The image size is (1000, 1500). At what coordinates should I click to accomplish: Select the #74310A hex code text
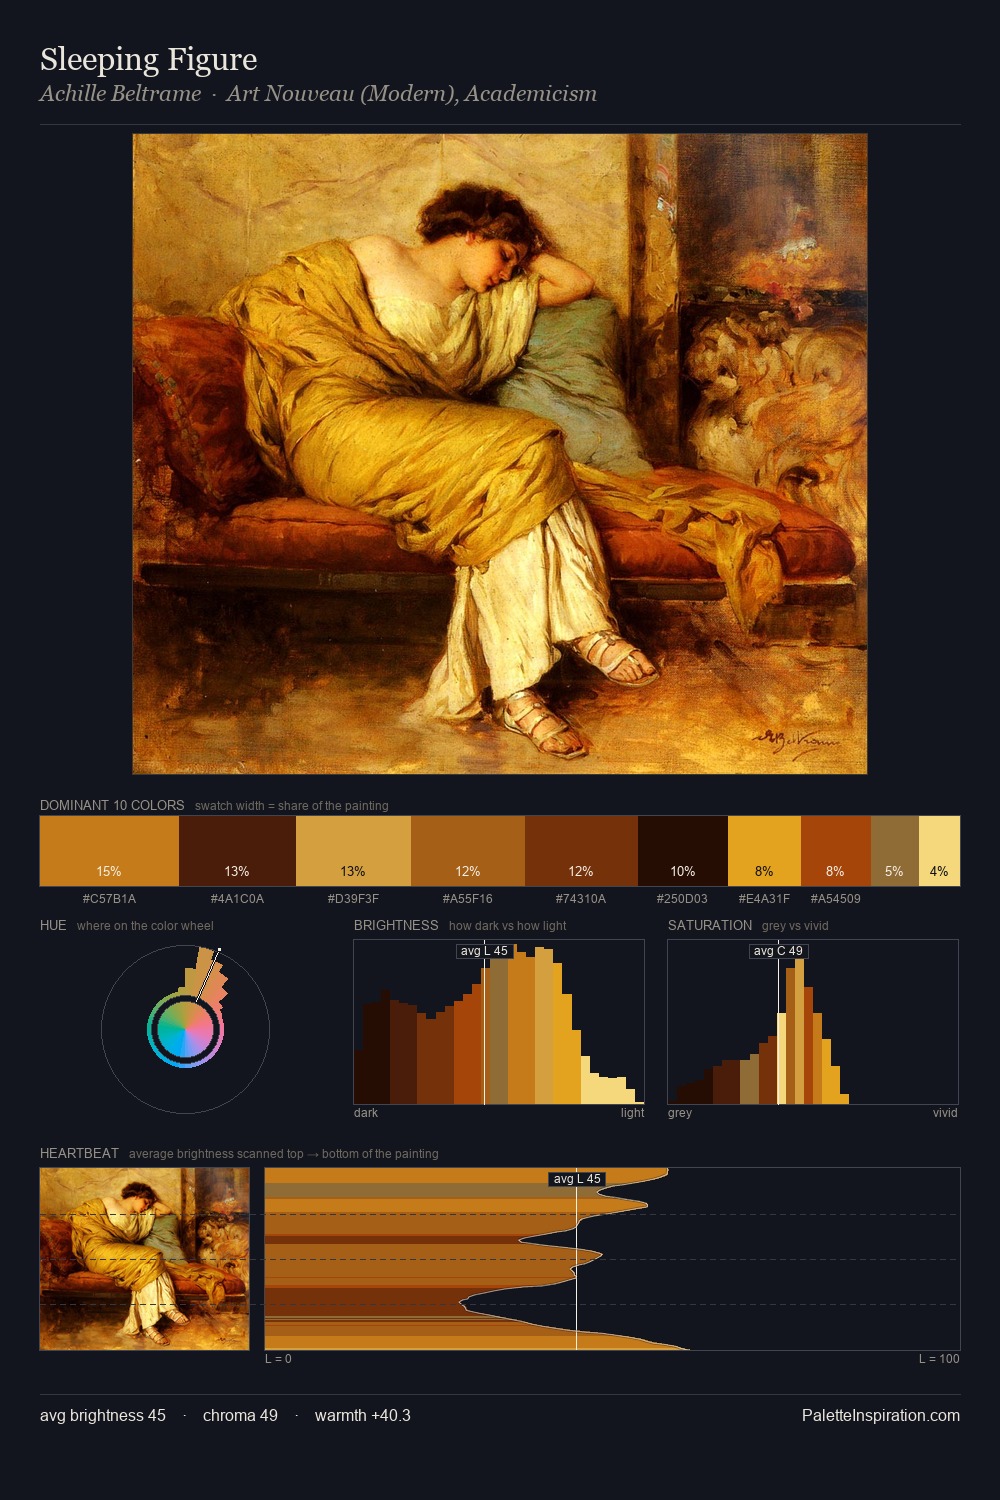click(581, 899)
